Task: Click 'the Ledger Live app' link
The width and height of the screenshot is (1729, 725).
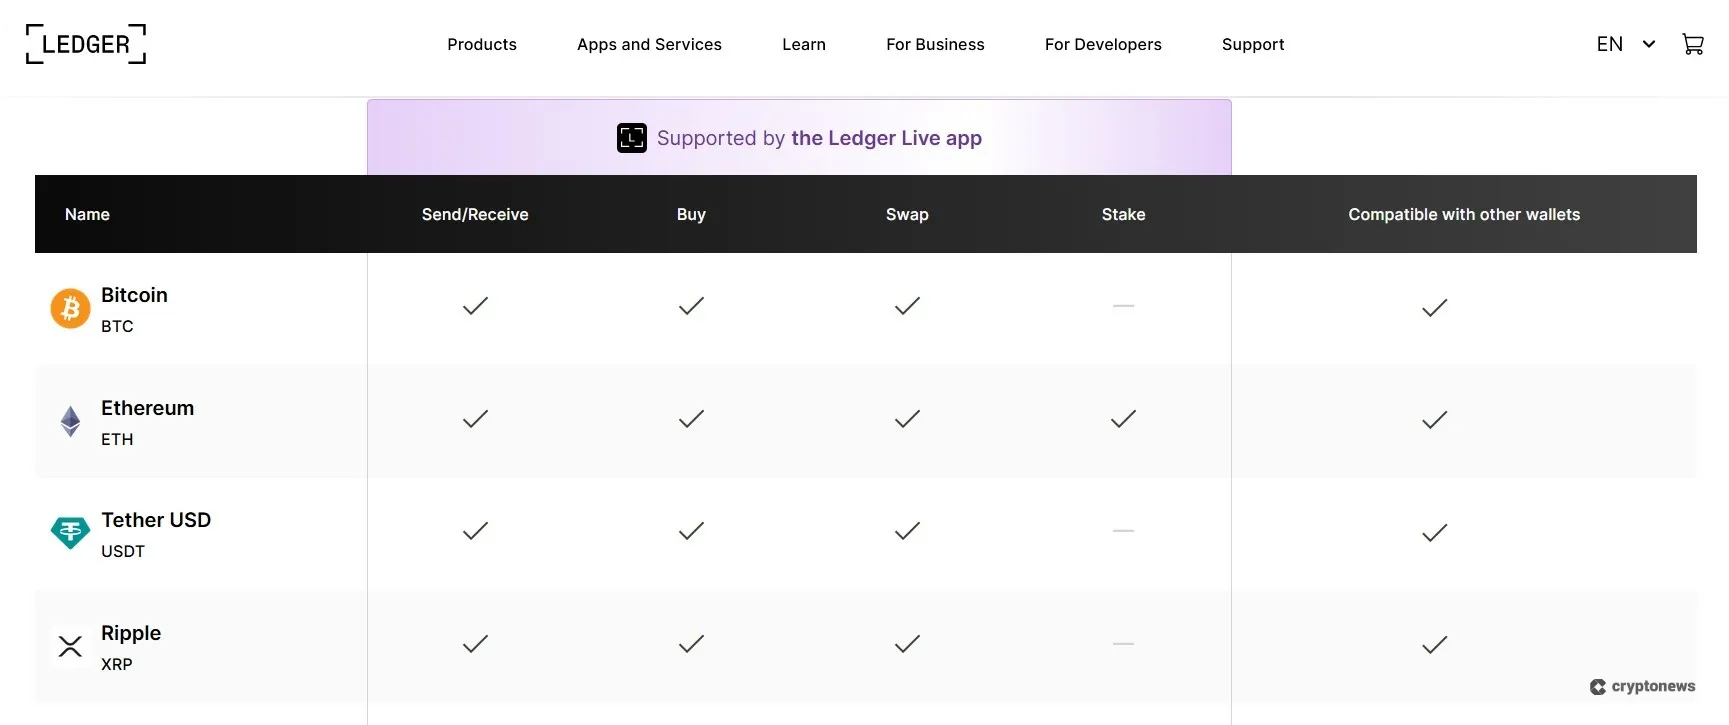Action: coord(886,138)
